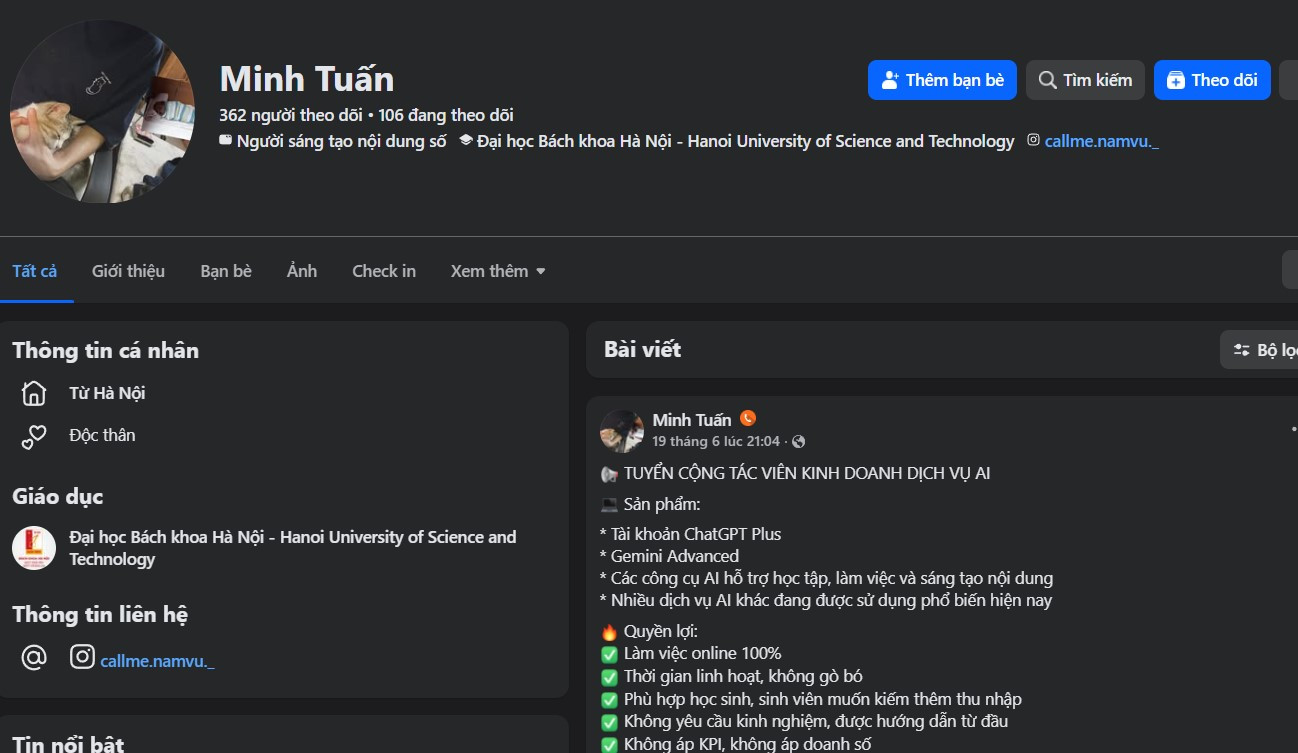Click the Không áp KPI, không áp doanh số line
Viewport: 1298px width, 753px height.
[x=747, y=744]
